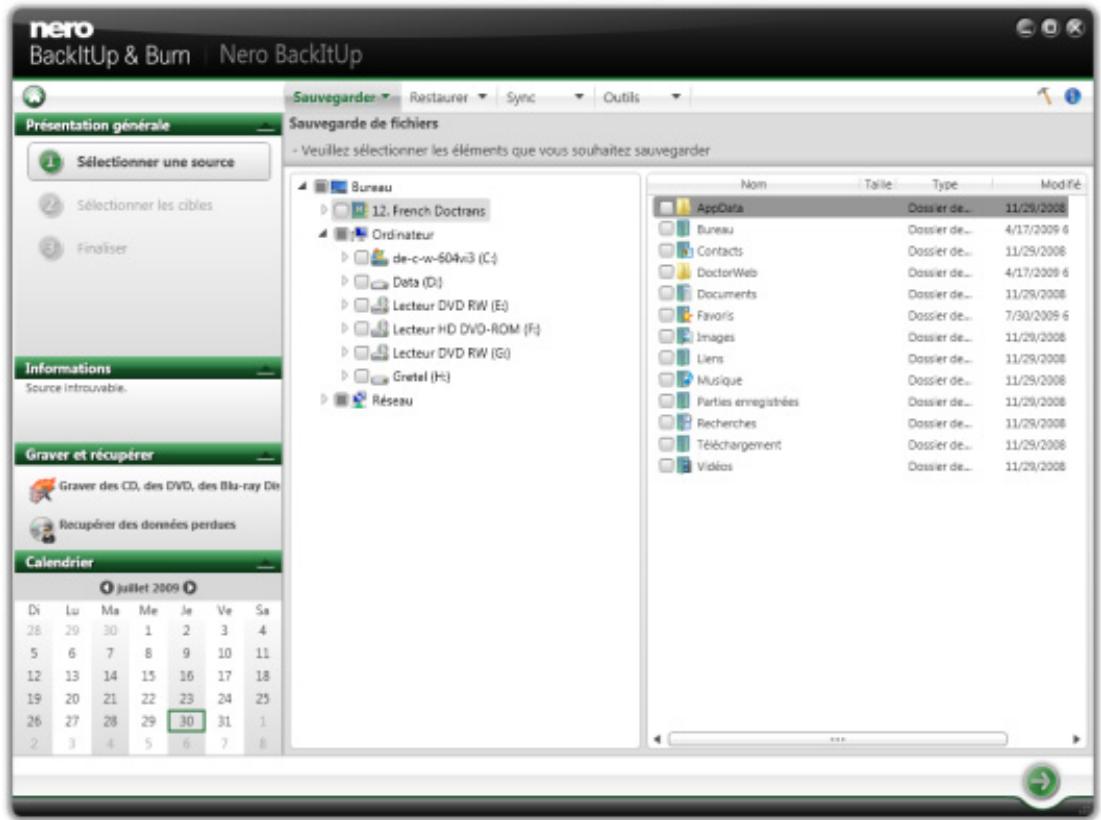Viewport: 1101px width, 820px height.
Task: Click the Finaliser step
Action: coord(102,248)
